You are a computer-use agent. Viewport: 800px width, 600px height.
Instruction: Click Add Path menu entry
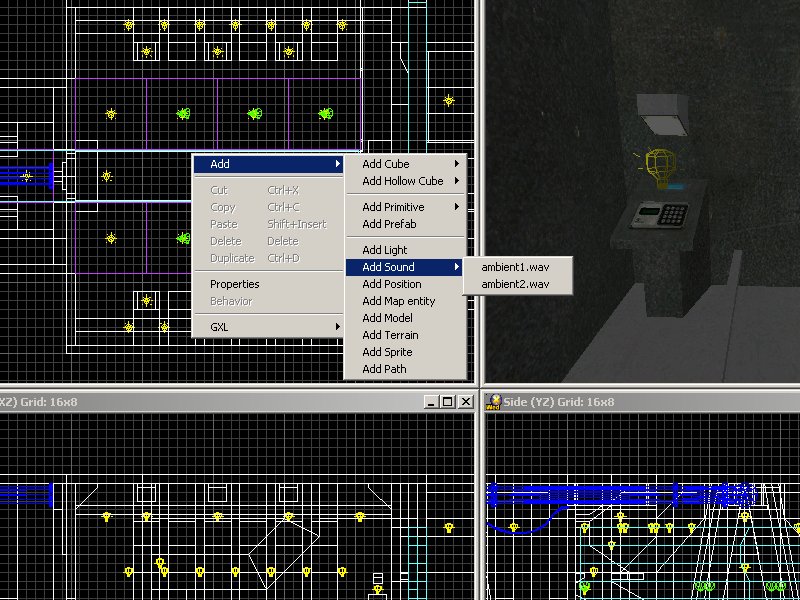384,369
